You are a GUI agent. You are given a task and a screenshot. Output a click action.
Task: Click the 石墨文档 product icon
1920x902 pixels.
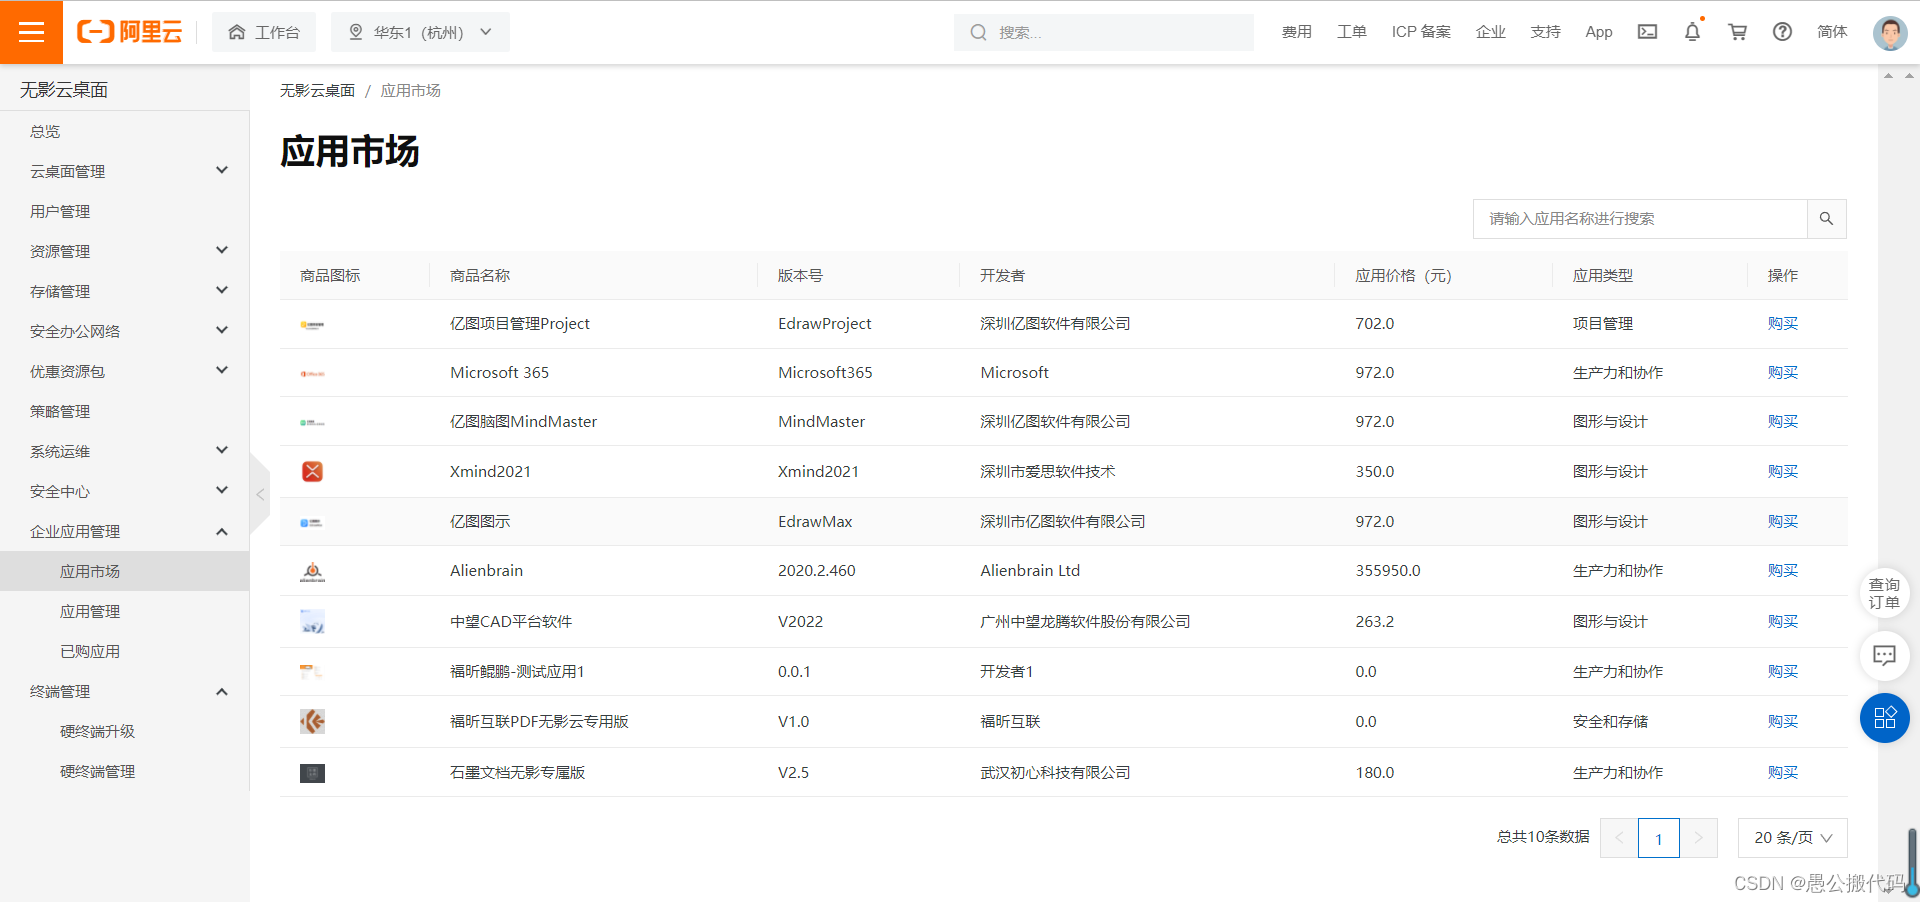click(x=312, y=773)
